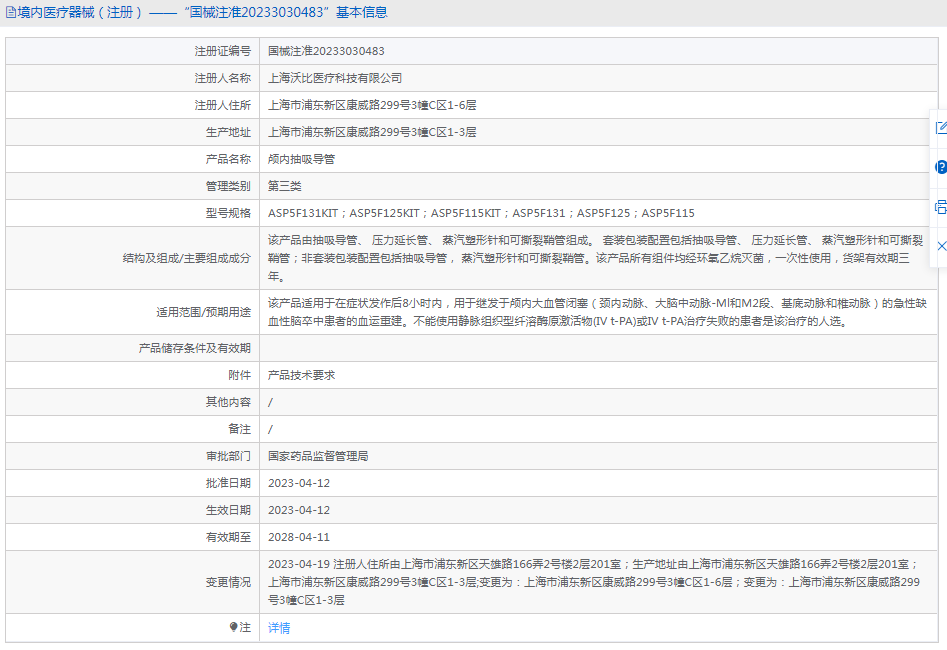This screenshot has width=947, height=650.
Task: Click the printer icon in side panel
Action: pos(941,207)
